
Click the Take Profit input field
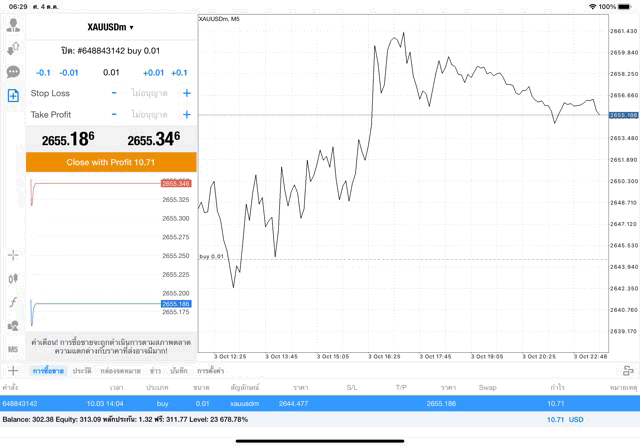(149, 115)
